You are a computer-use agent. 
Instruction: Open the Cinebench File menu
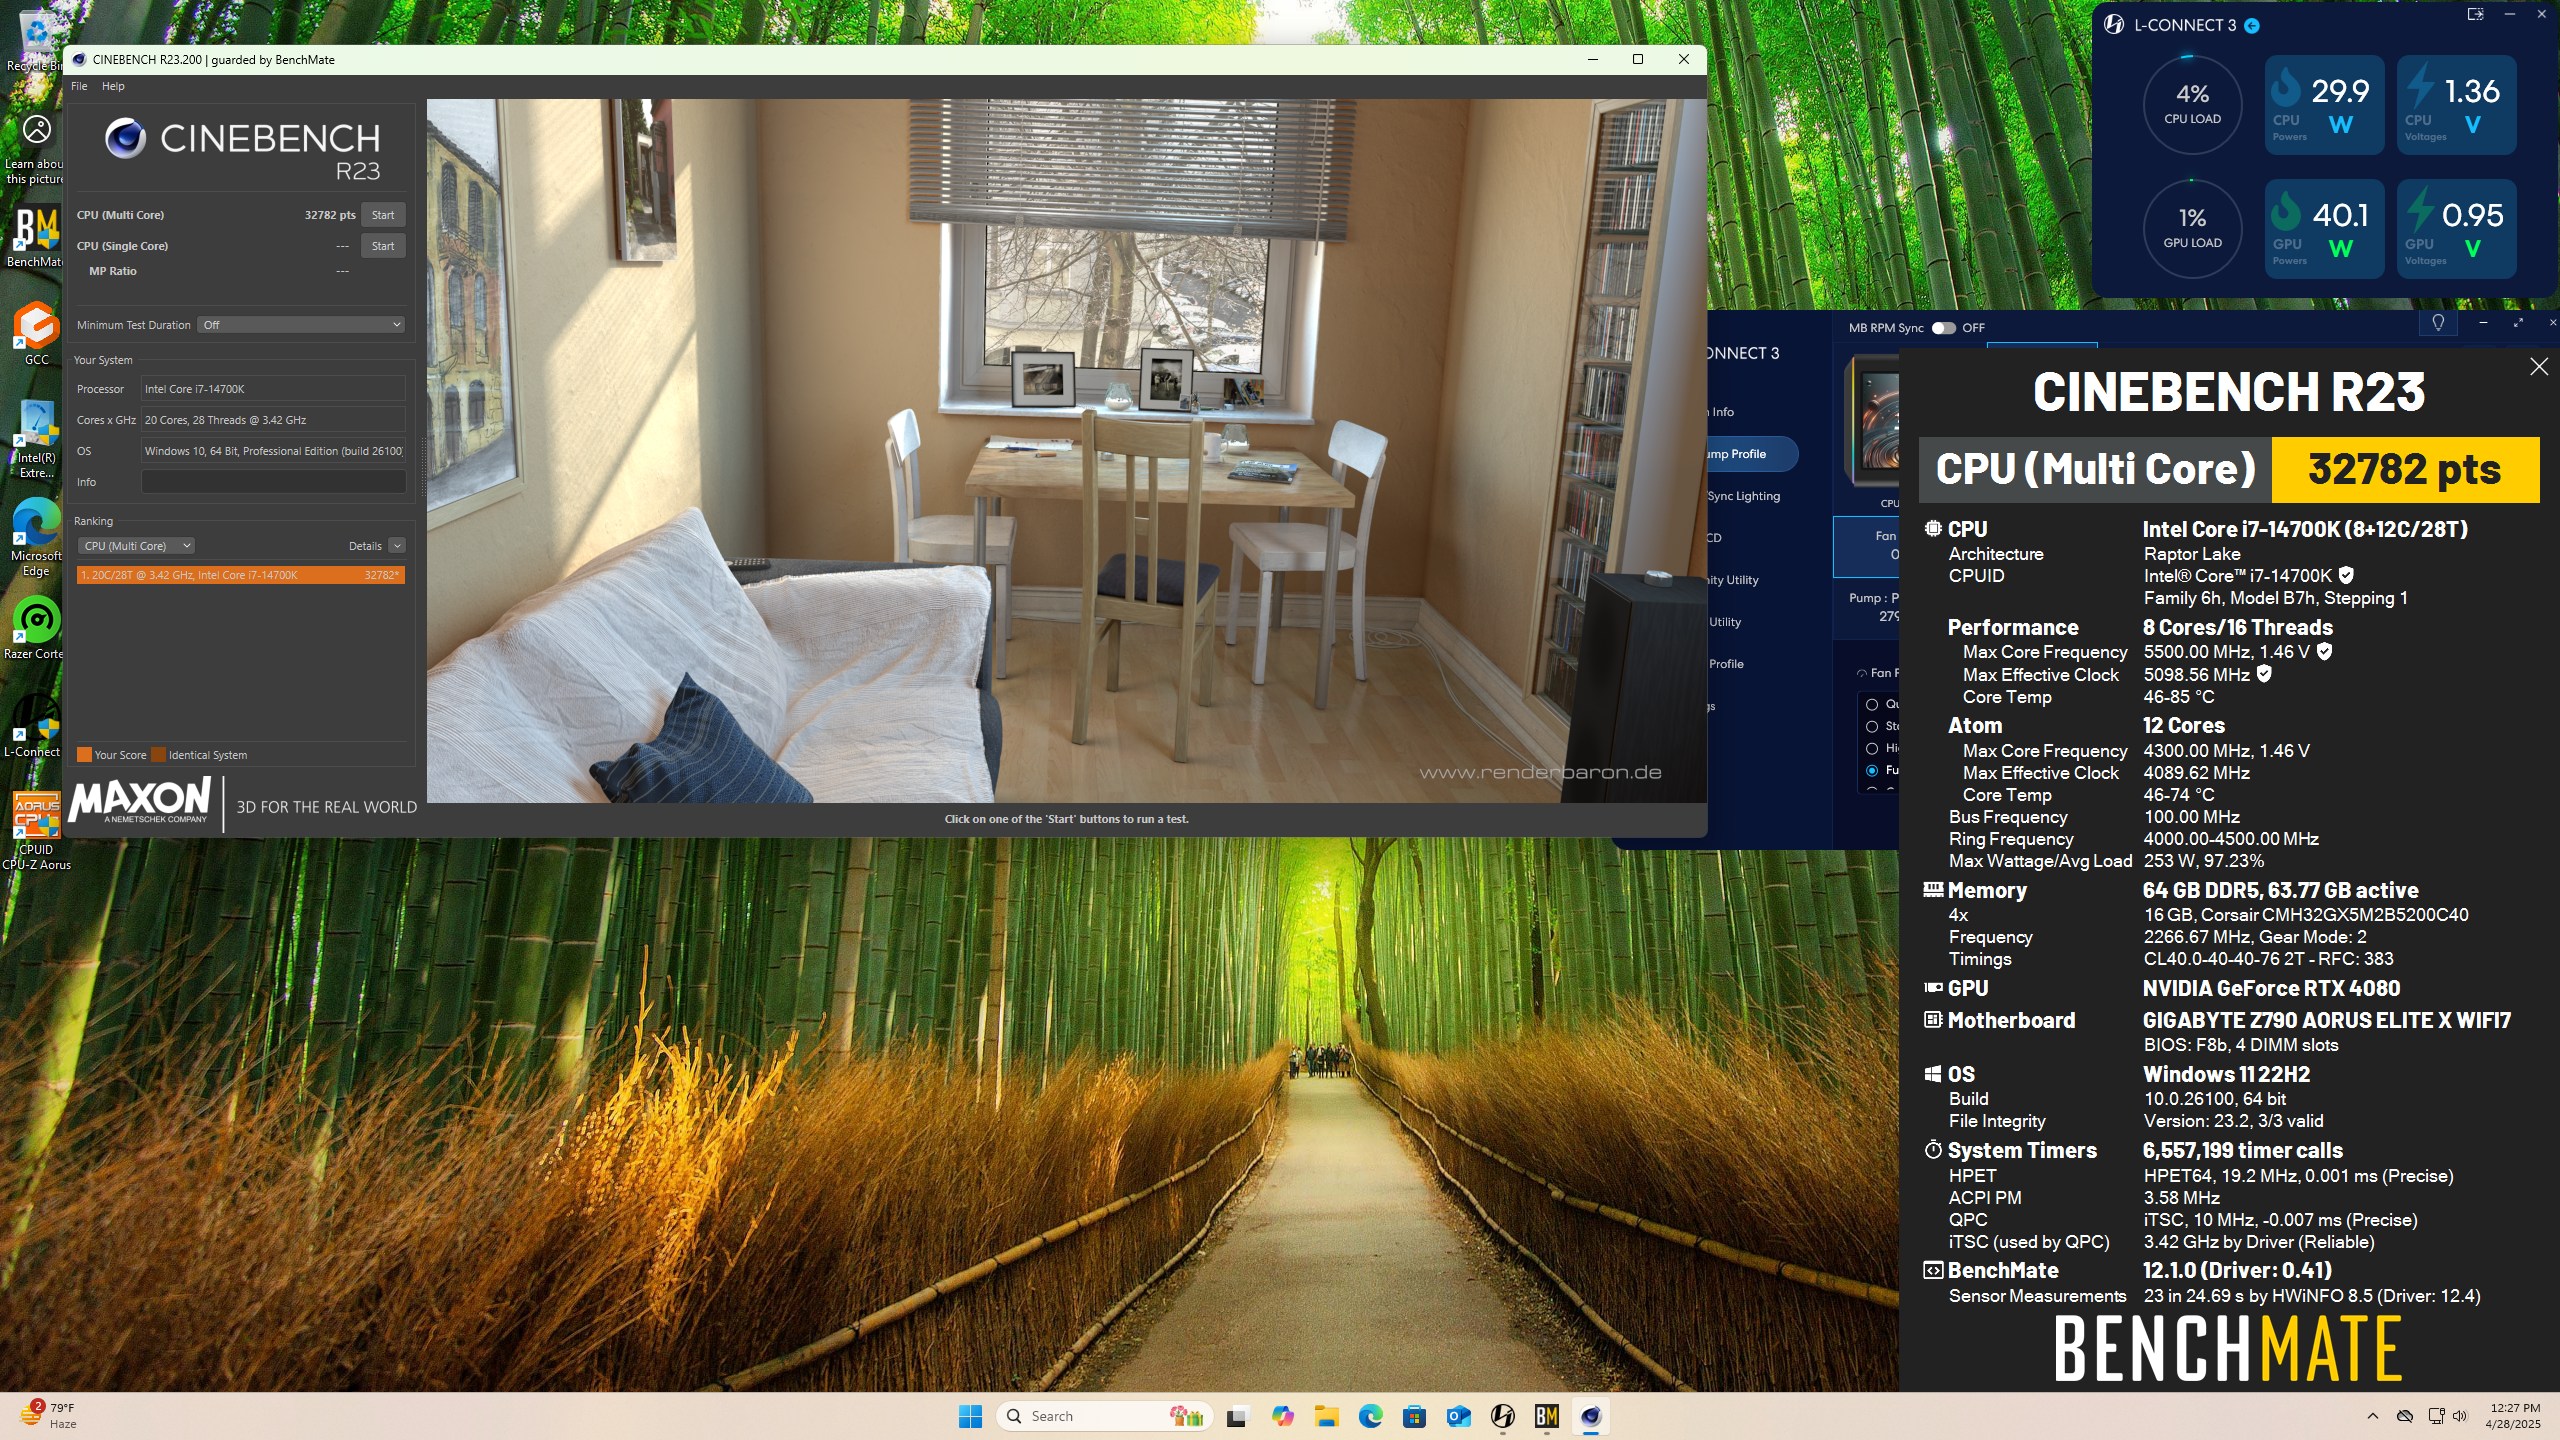(x=79, y=86)
